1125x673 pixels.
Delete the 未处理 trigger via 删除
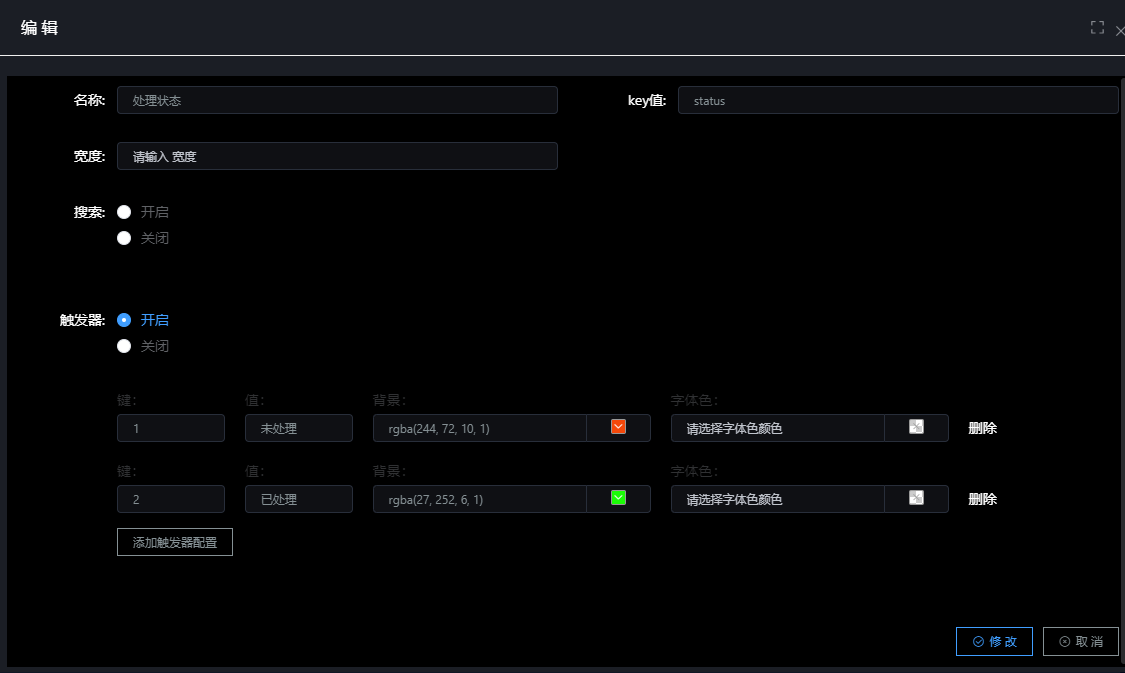982,427
